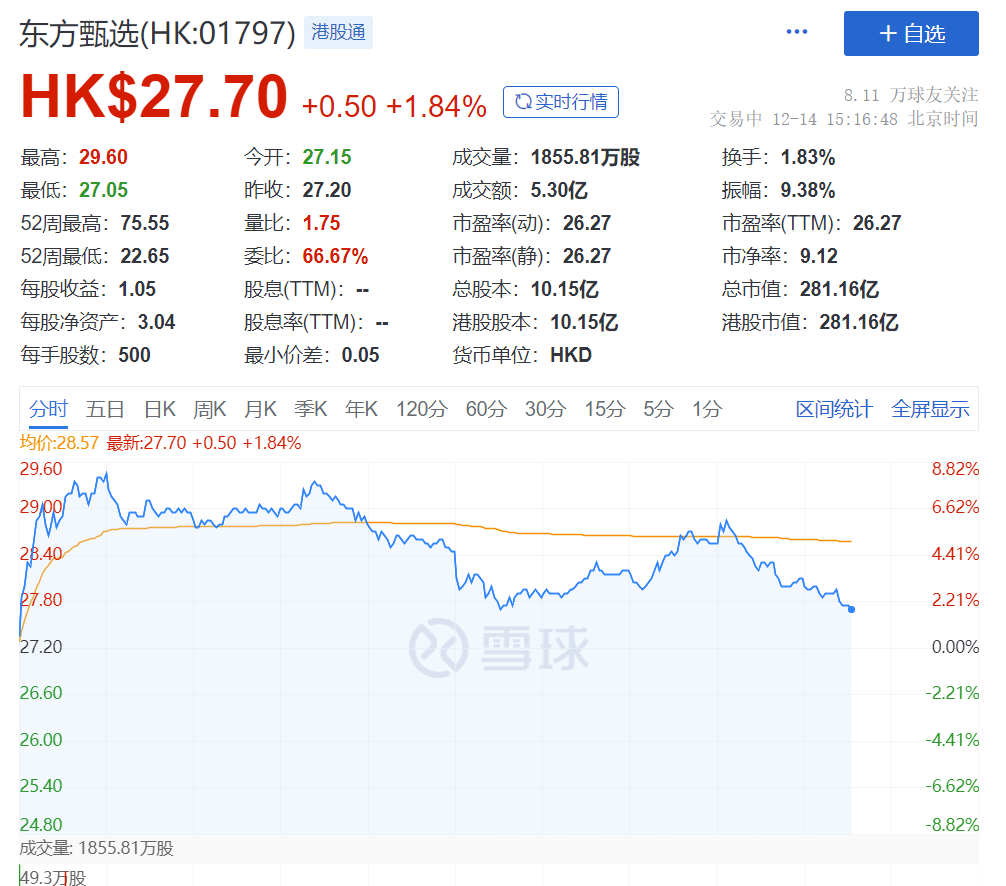Switch to the 1分 chart tab
The width and height of the screenshot is (1006, 886).
point(707,409)
